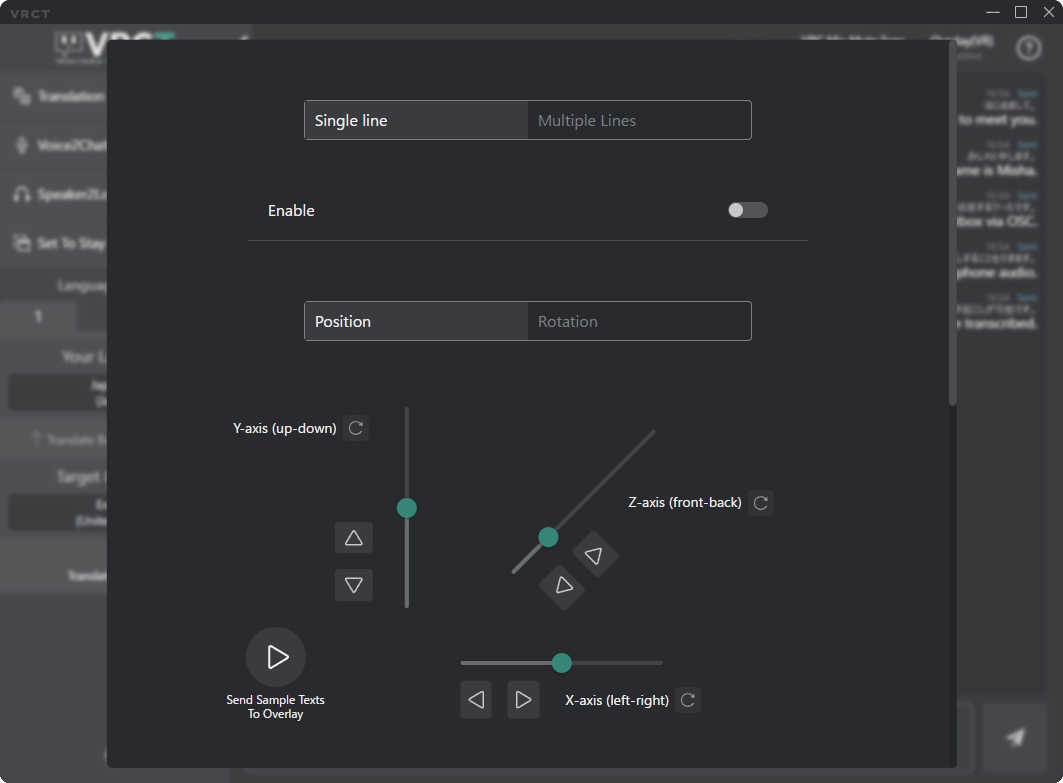Select language preset tab 1

point(38,316)
